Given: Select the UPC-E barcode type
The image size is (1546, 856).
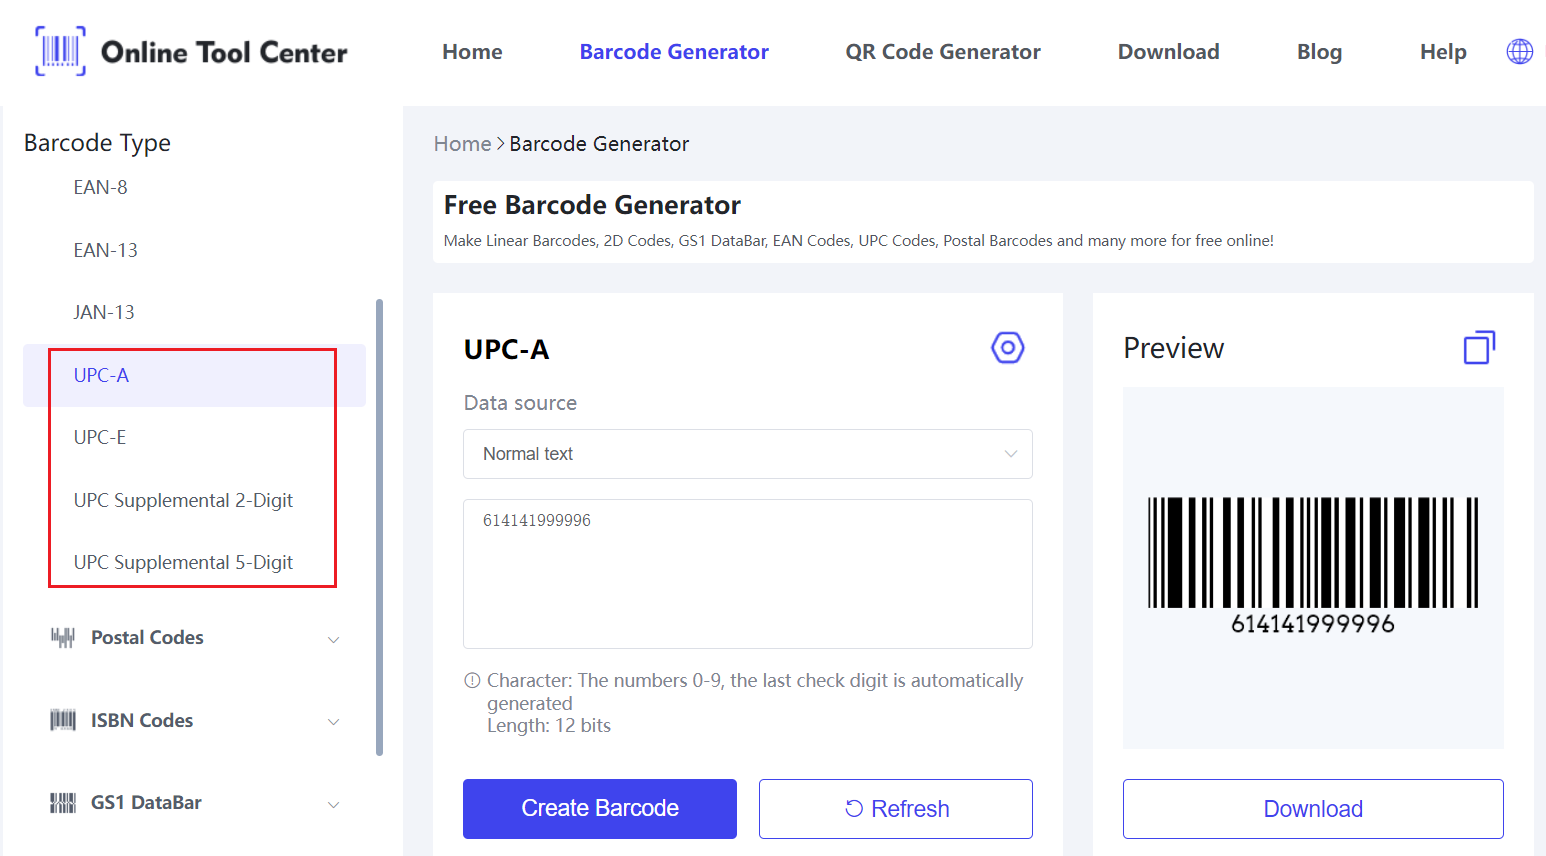Looking at the screenshot, I should click(x=100, y=437).
